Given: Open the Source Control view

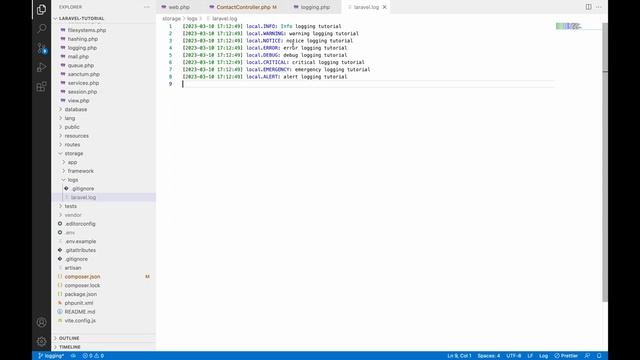Looking at the screenshot, I should point(41,48).
